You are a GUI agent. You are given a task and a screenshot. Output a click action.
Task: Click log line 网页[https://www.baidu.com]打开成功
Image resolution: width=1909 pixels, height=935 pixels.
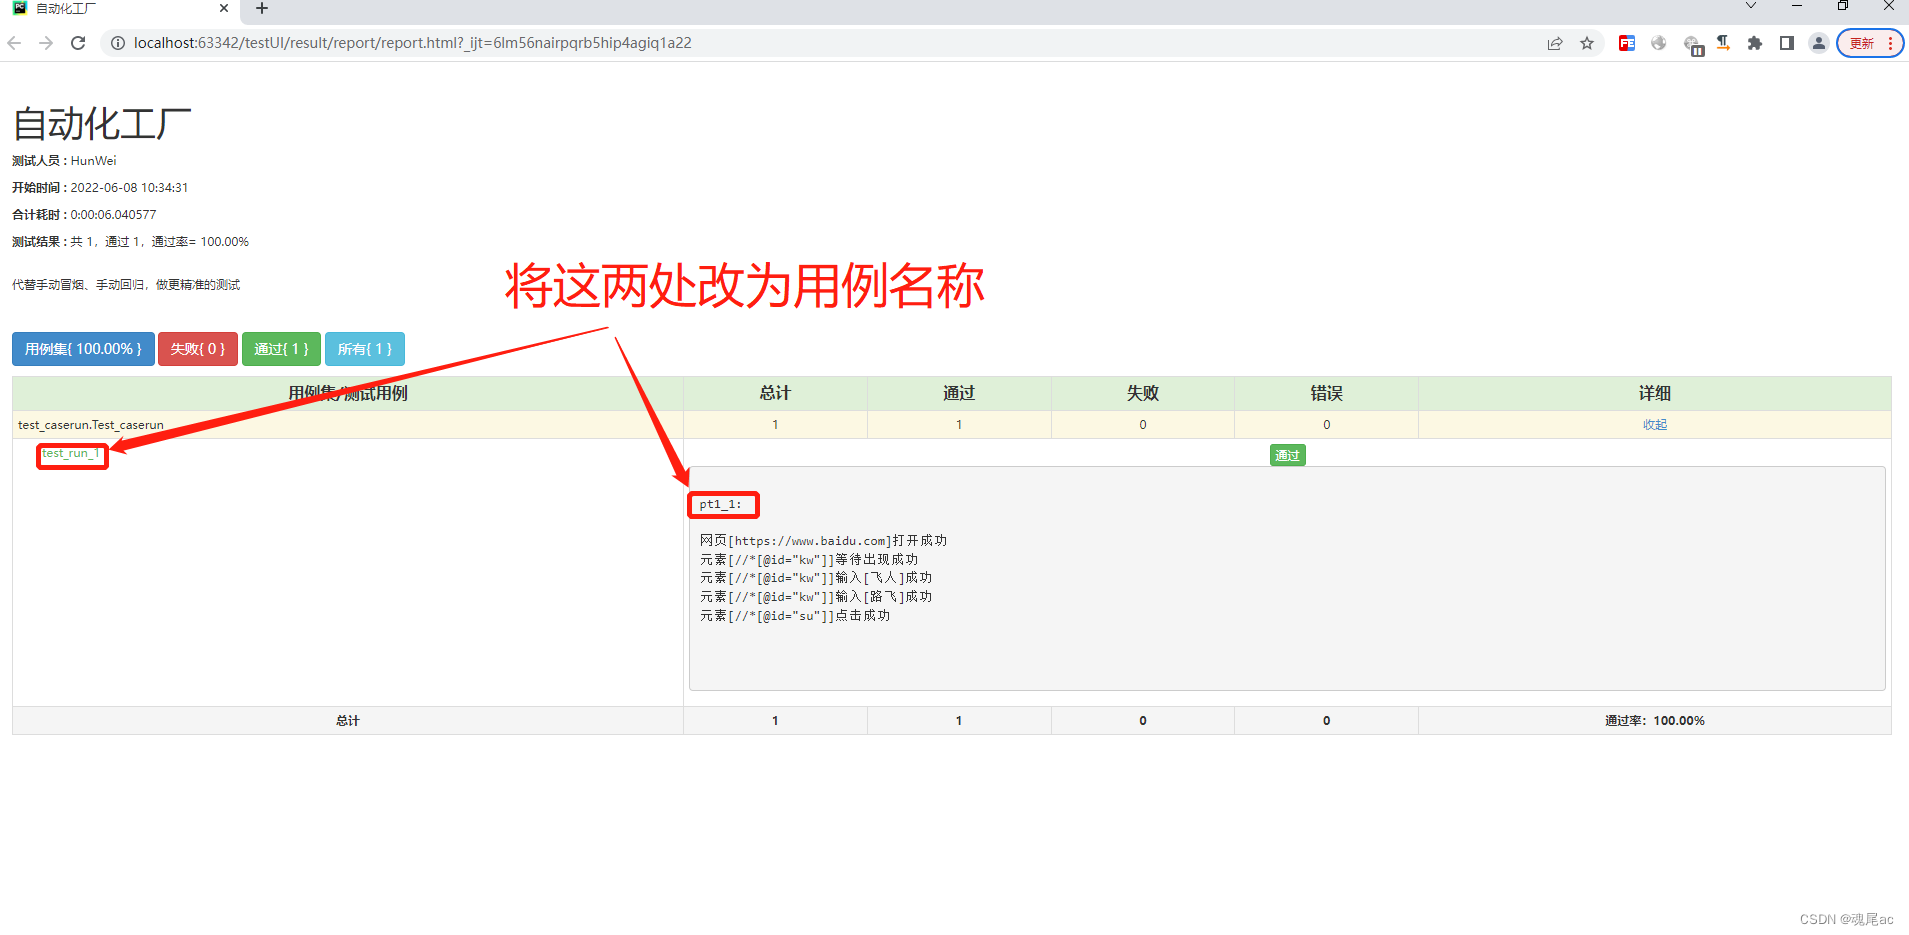pyautogui.click(x=823, y=541)
